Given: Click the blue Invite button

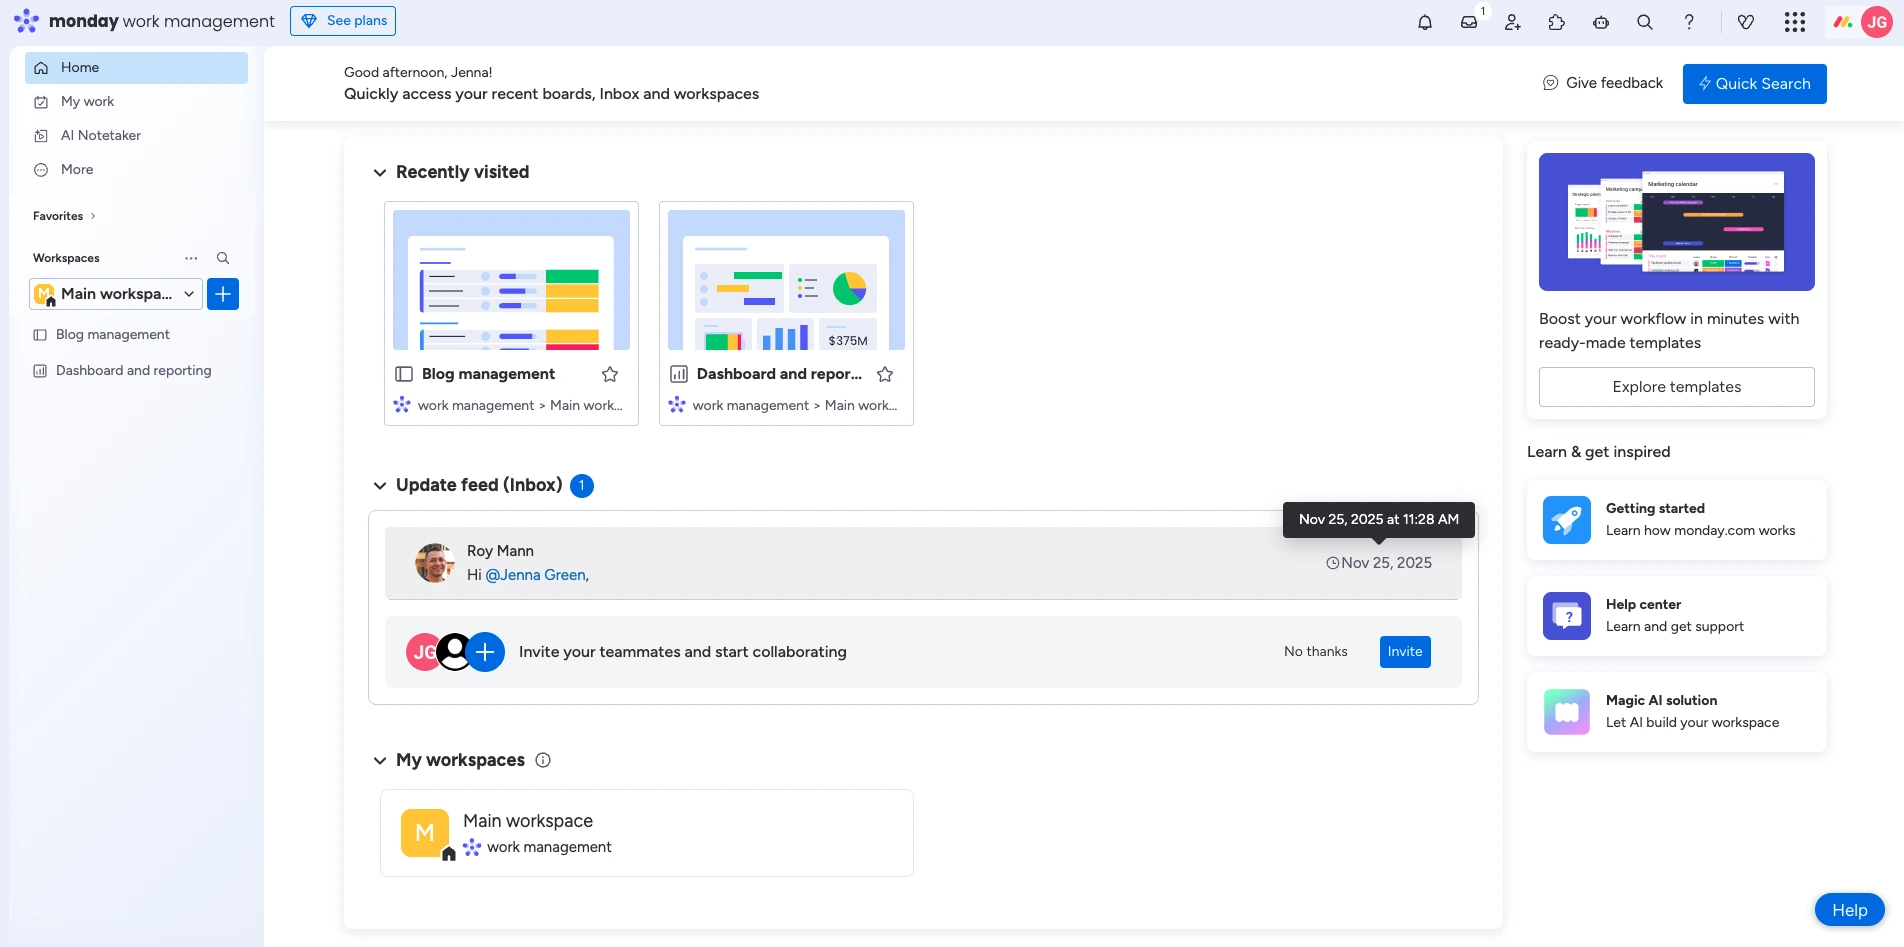Looking at the screenshot, I should tap(1405, 652).
